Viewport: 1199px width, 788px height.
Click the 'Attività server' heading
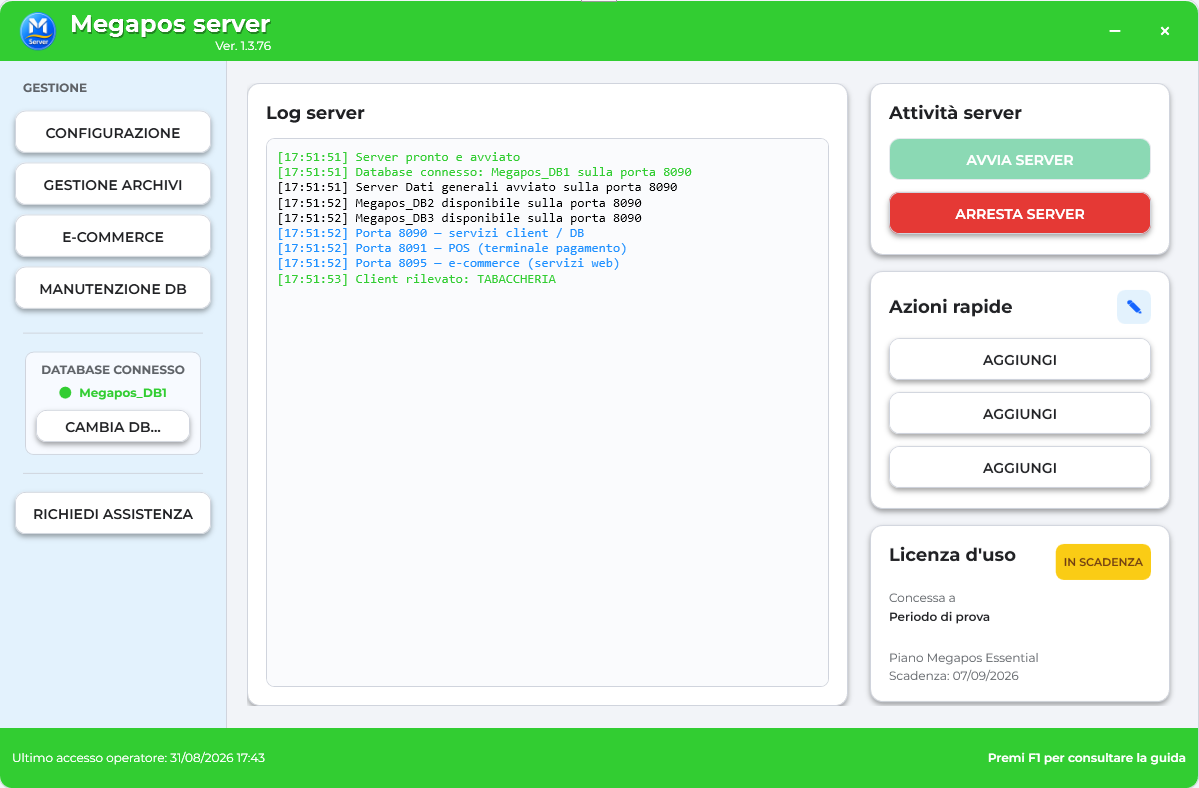(955, 113)
